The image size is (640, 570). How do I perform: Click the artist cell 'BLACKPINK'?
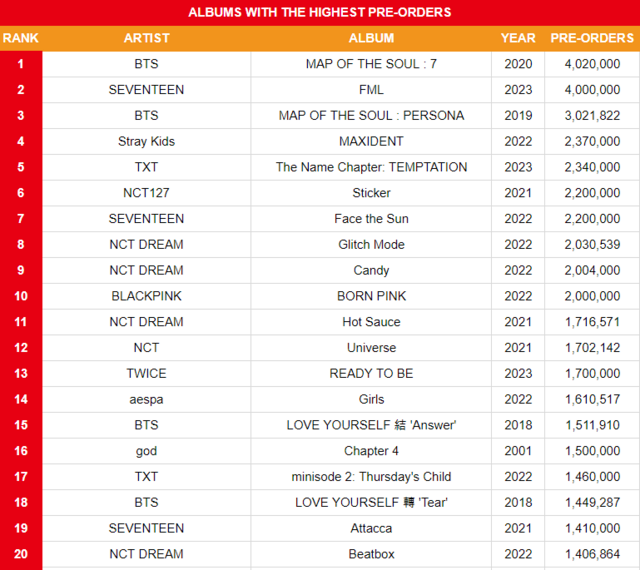(147, 296)
